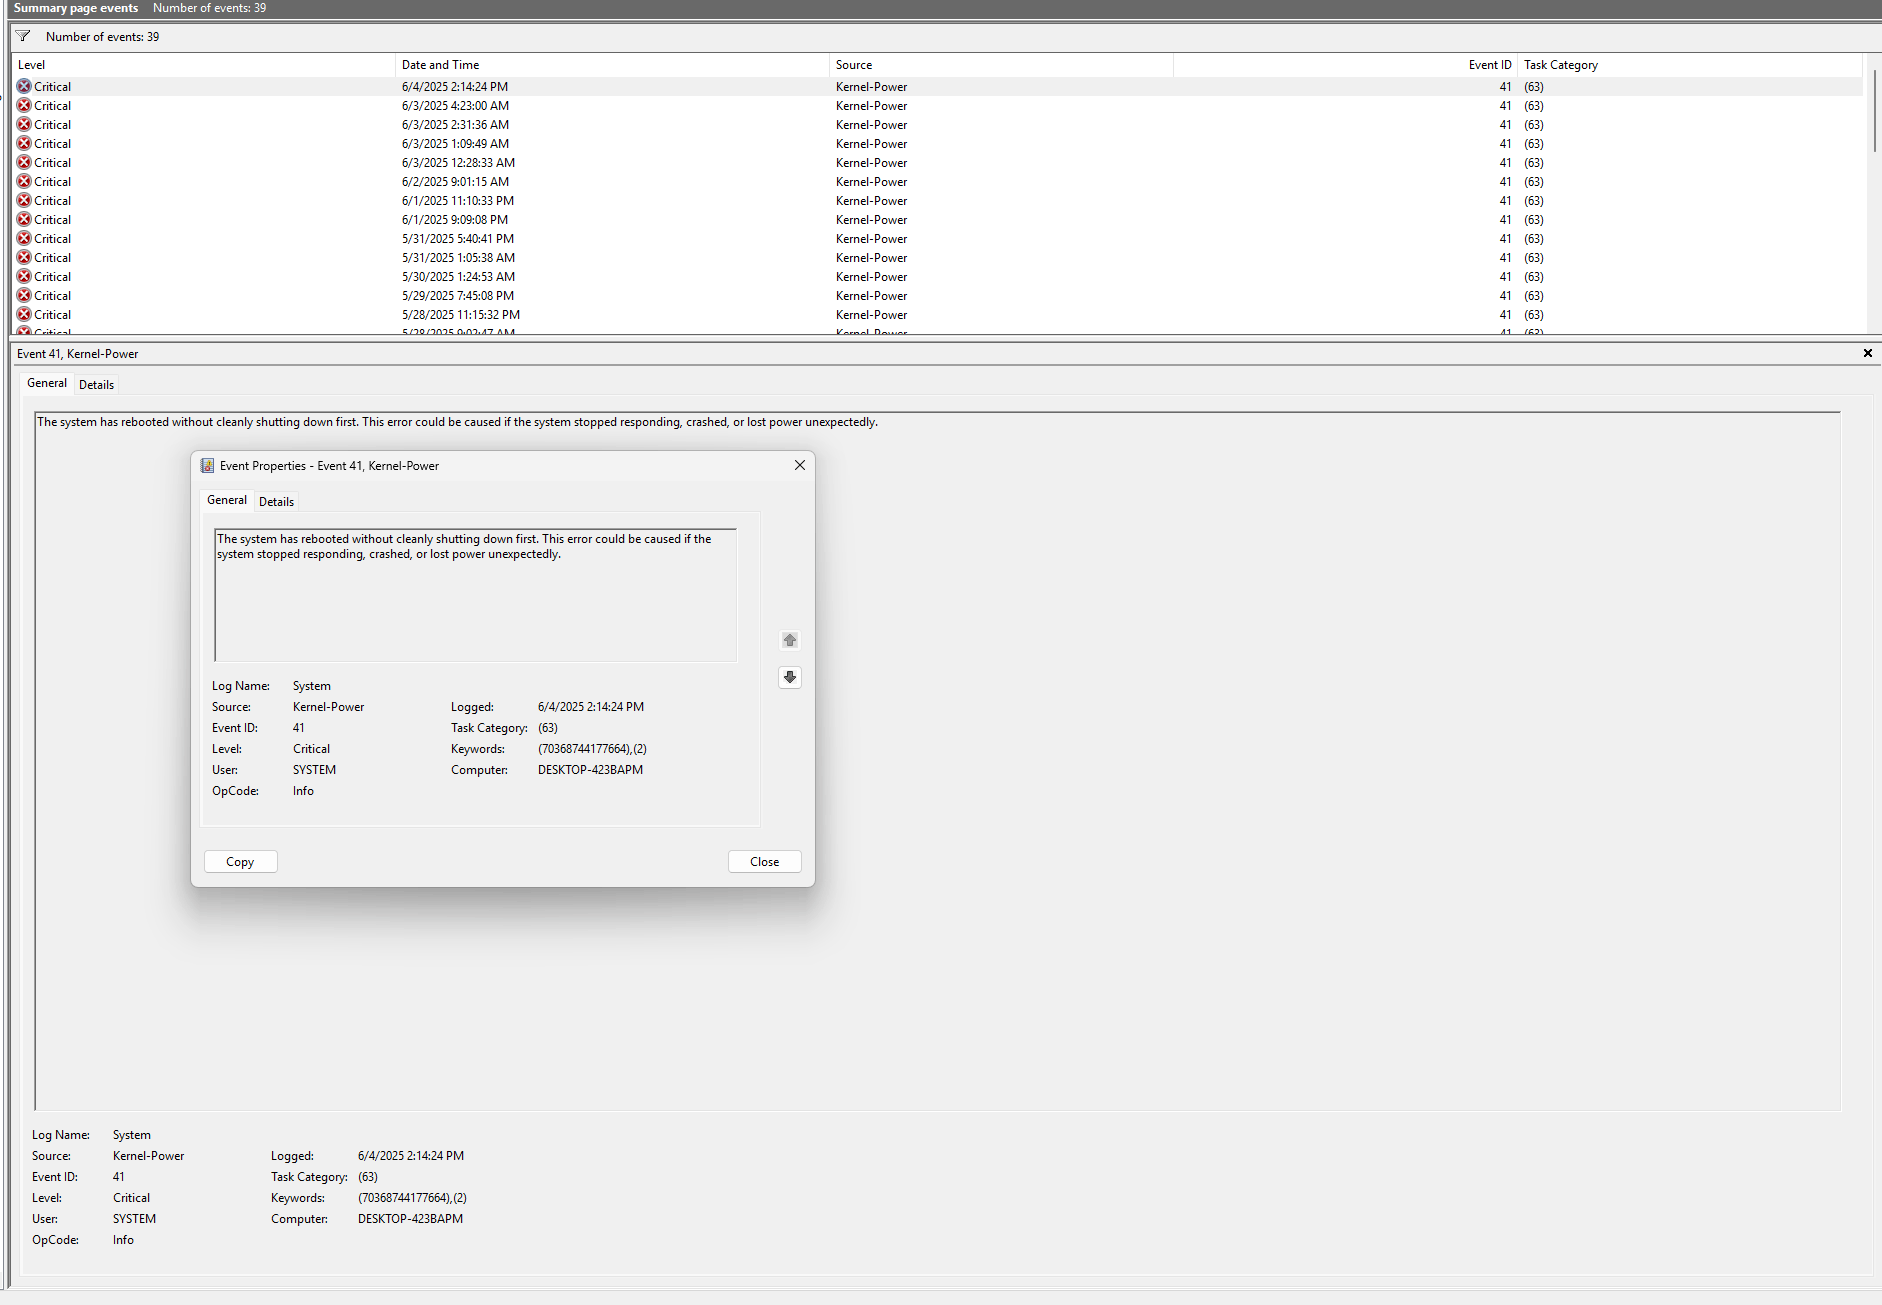
Task: Sort by the Level column header
Action: (x=204, y=65)
